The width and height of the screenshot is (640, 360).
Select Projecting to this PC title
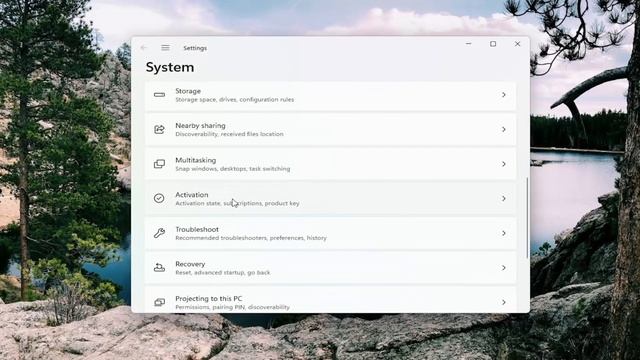[x=209, y=299]
